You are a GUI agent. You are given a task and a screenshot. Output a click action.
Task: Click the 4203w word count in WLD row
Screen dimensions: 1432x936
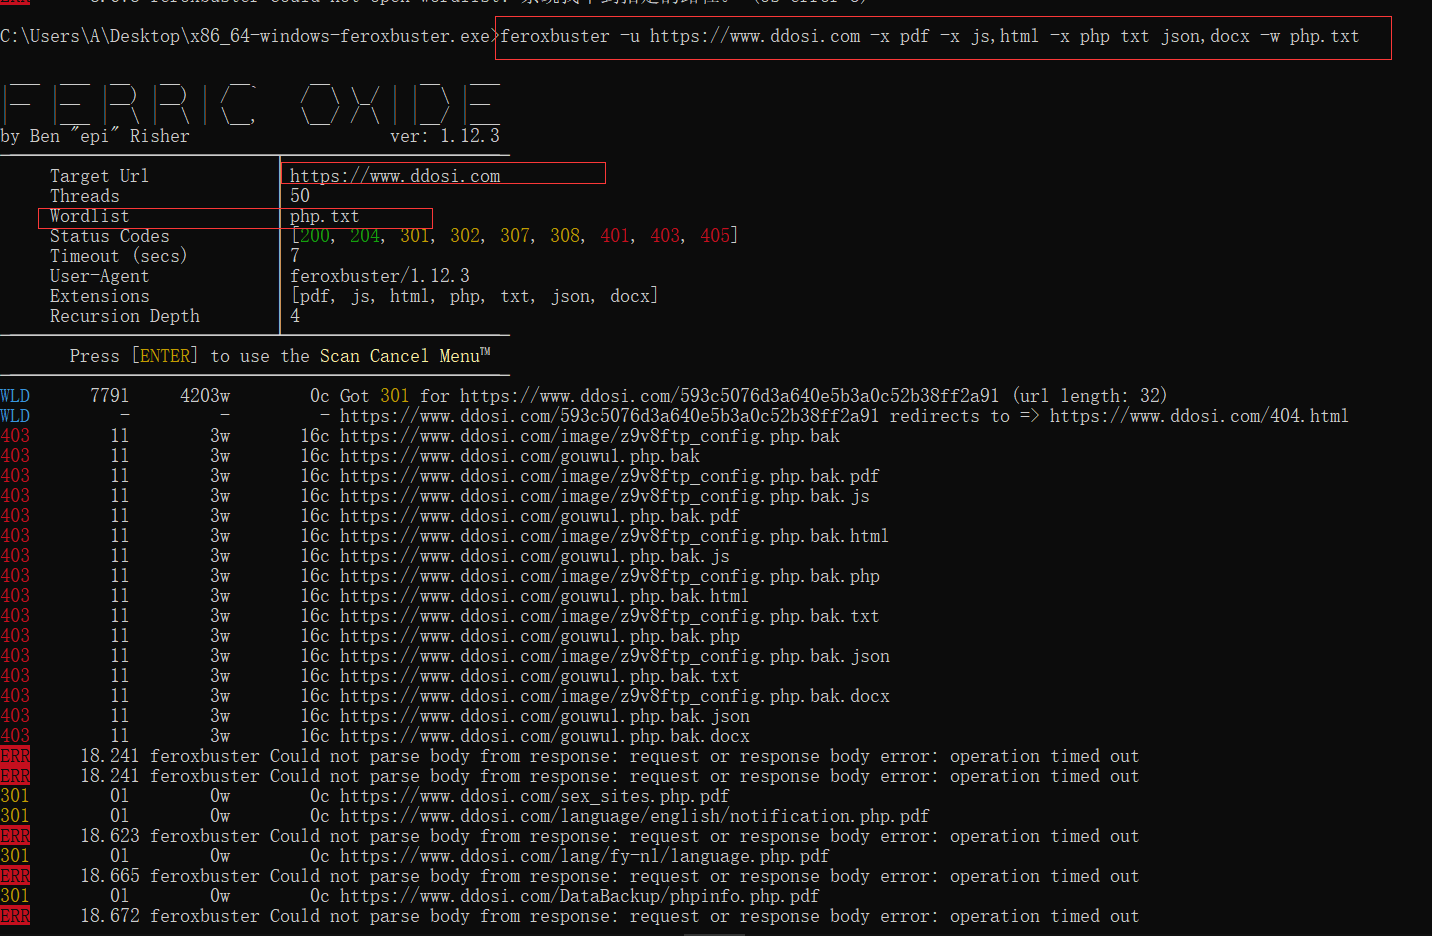pos(204,396)
